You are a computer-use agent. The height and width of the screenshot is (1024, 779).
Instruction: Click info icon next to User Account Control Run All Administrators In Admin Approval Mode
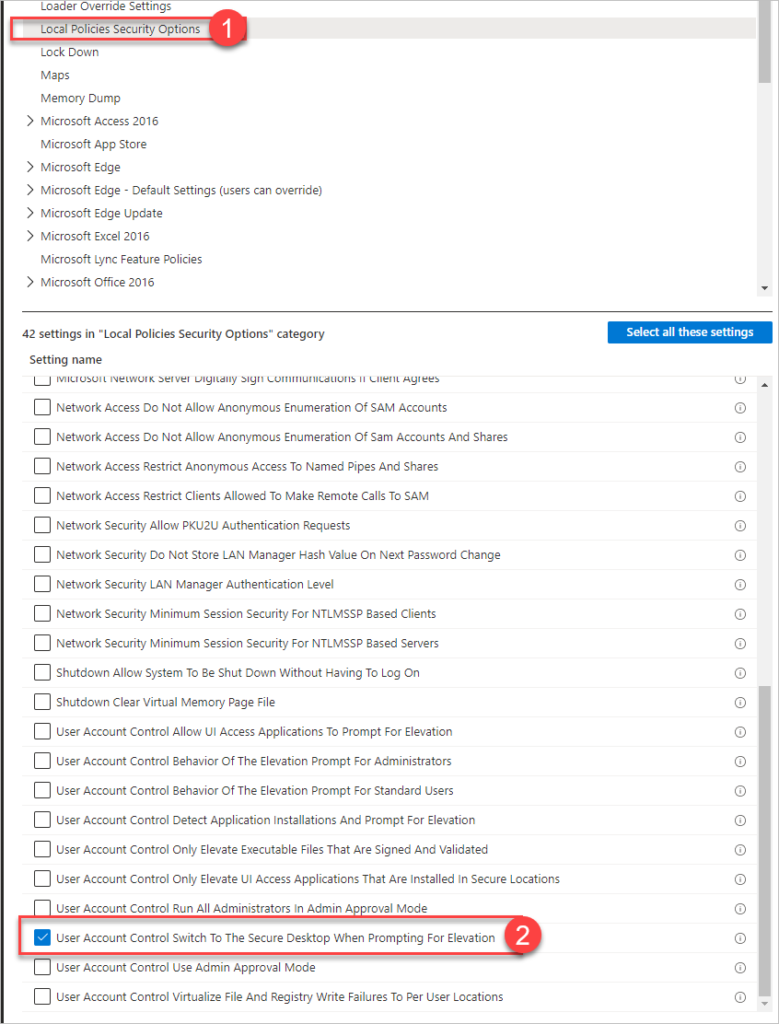click(x=740, y=909)
